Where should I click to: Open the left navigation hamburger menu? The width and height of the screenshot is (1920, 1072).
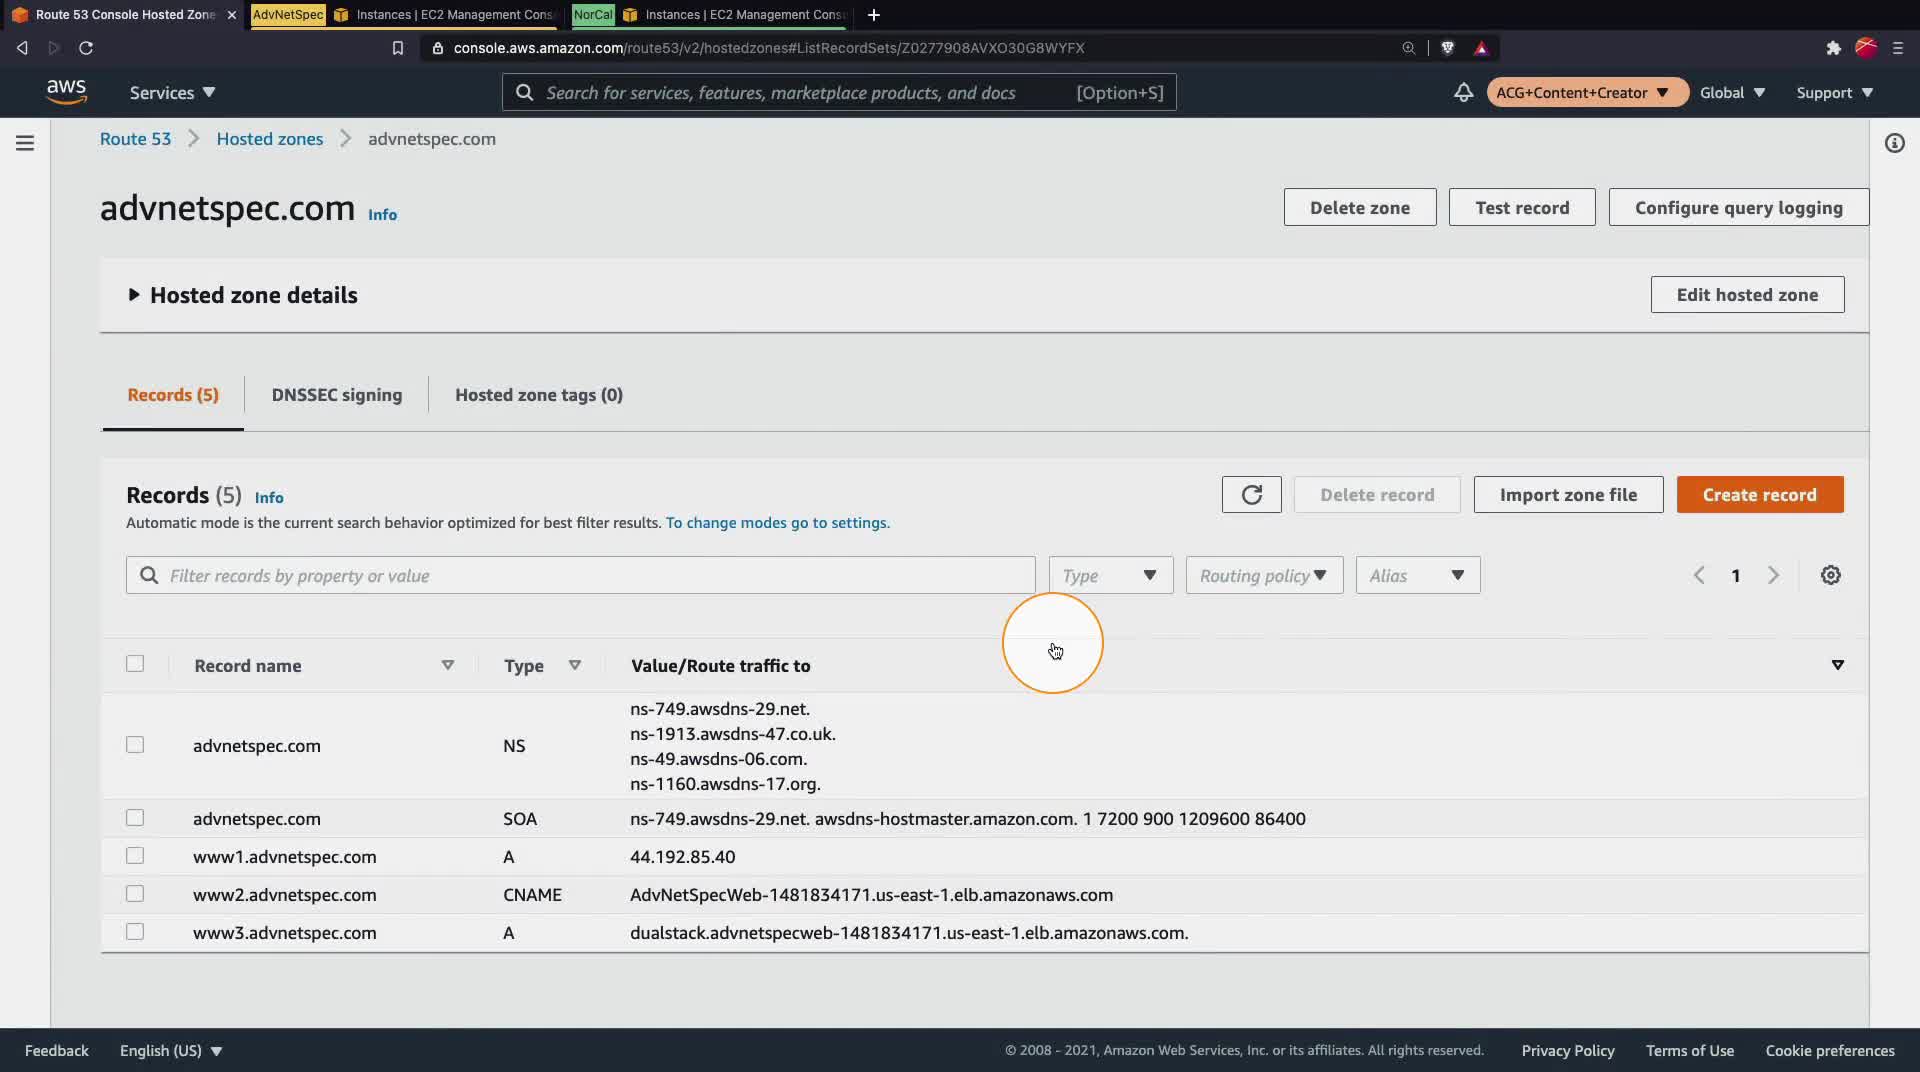coord(25,143)
